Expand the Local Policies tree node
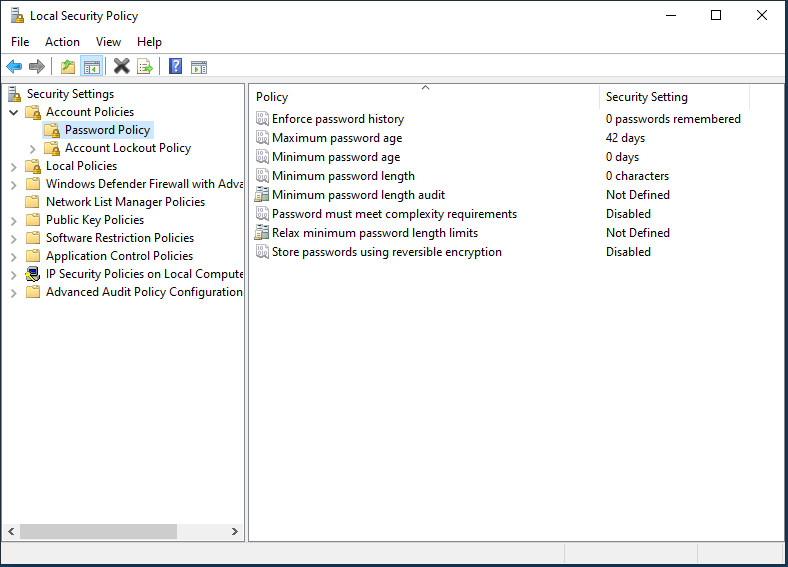The width and height of the screenshot is (788, 567). pyautogui.click(x=14, y=167)
